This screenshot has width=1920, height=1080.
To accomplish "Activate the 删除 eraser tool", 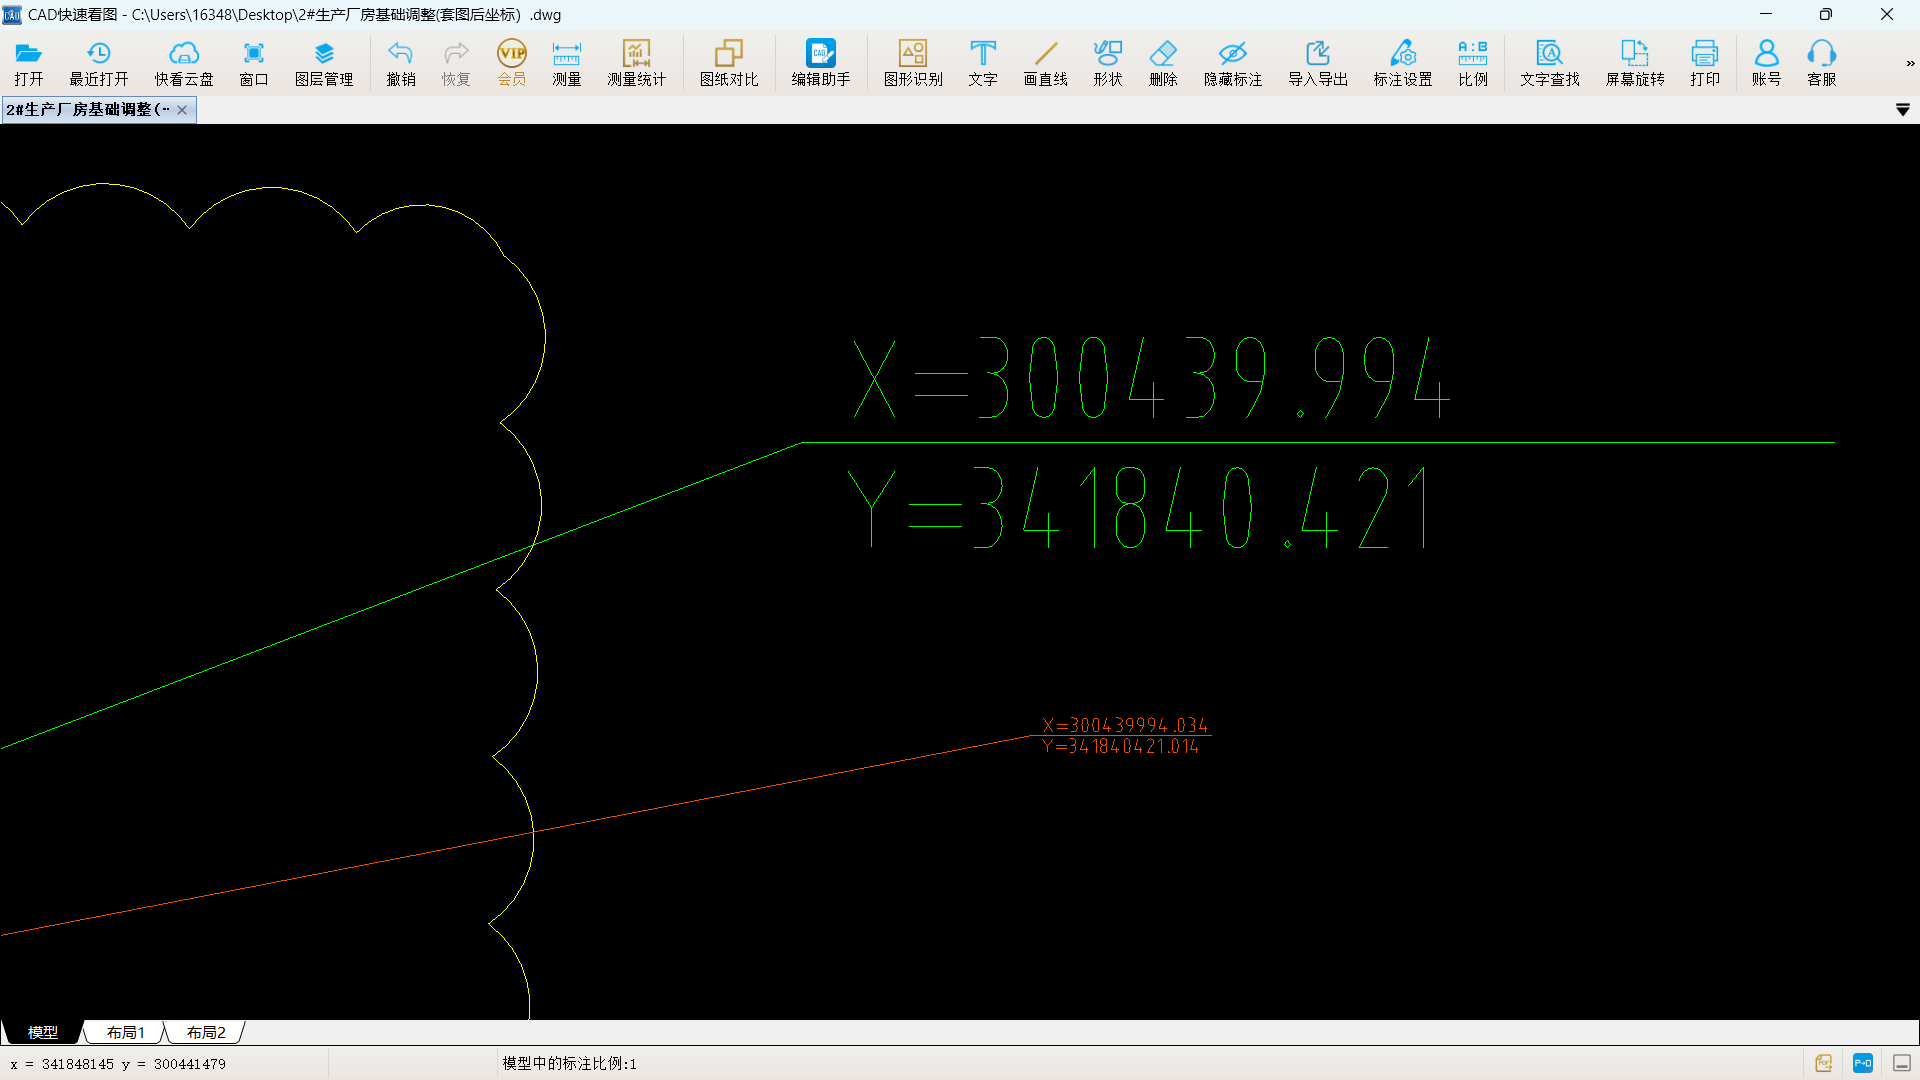I will point(1163,63).
